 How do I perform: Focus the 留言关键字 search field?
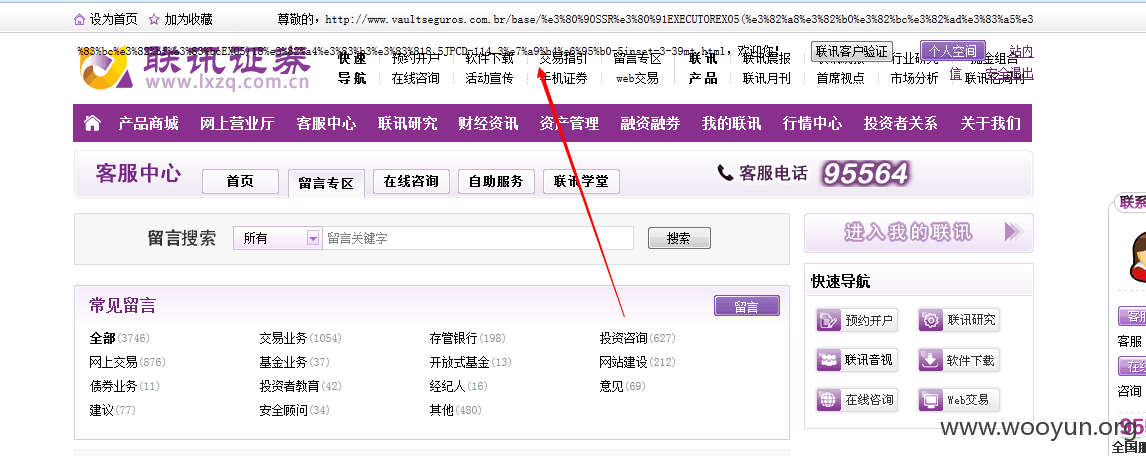[x=478, y=238]
